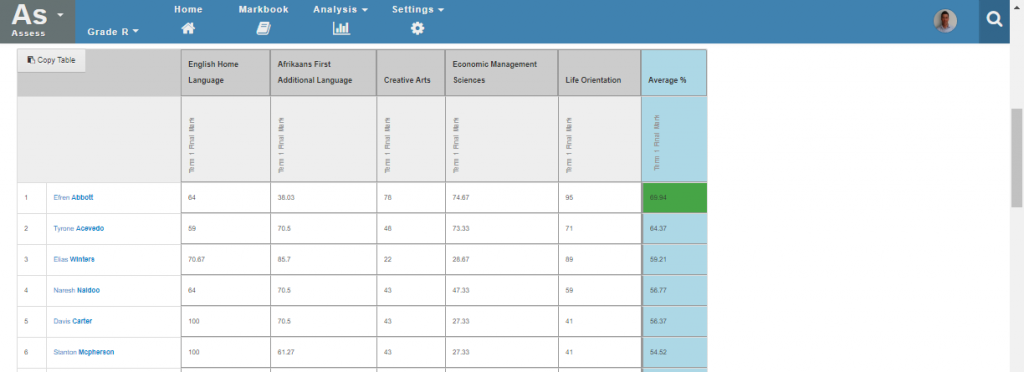Image resolution: width=1024 pixels, height=372 pixels.
Task: Expand the Settings menu
Action: 418,10
